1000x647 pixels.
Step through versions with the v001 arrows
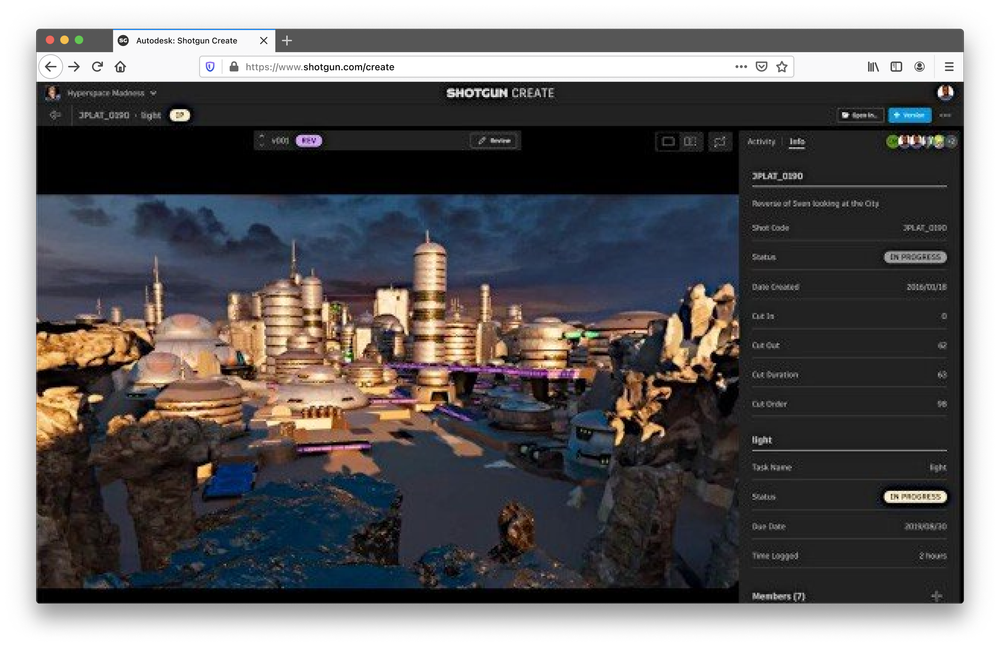pyautogui.click(x=261, y=140)
